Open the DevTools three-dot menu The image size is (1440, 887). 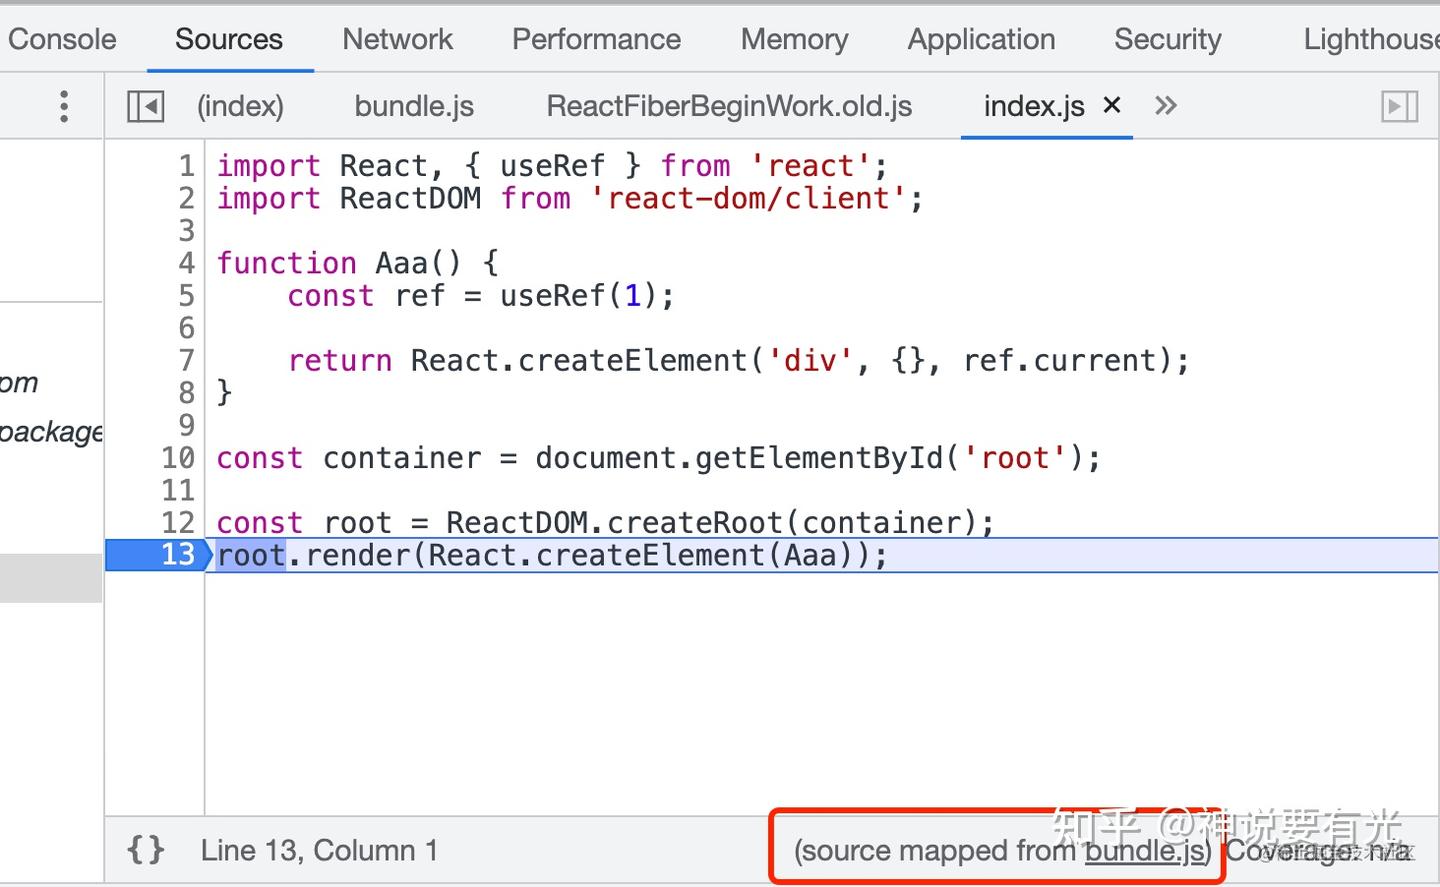point(63,105)
